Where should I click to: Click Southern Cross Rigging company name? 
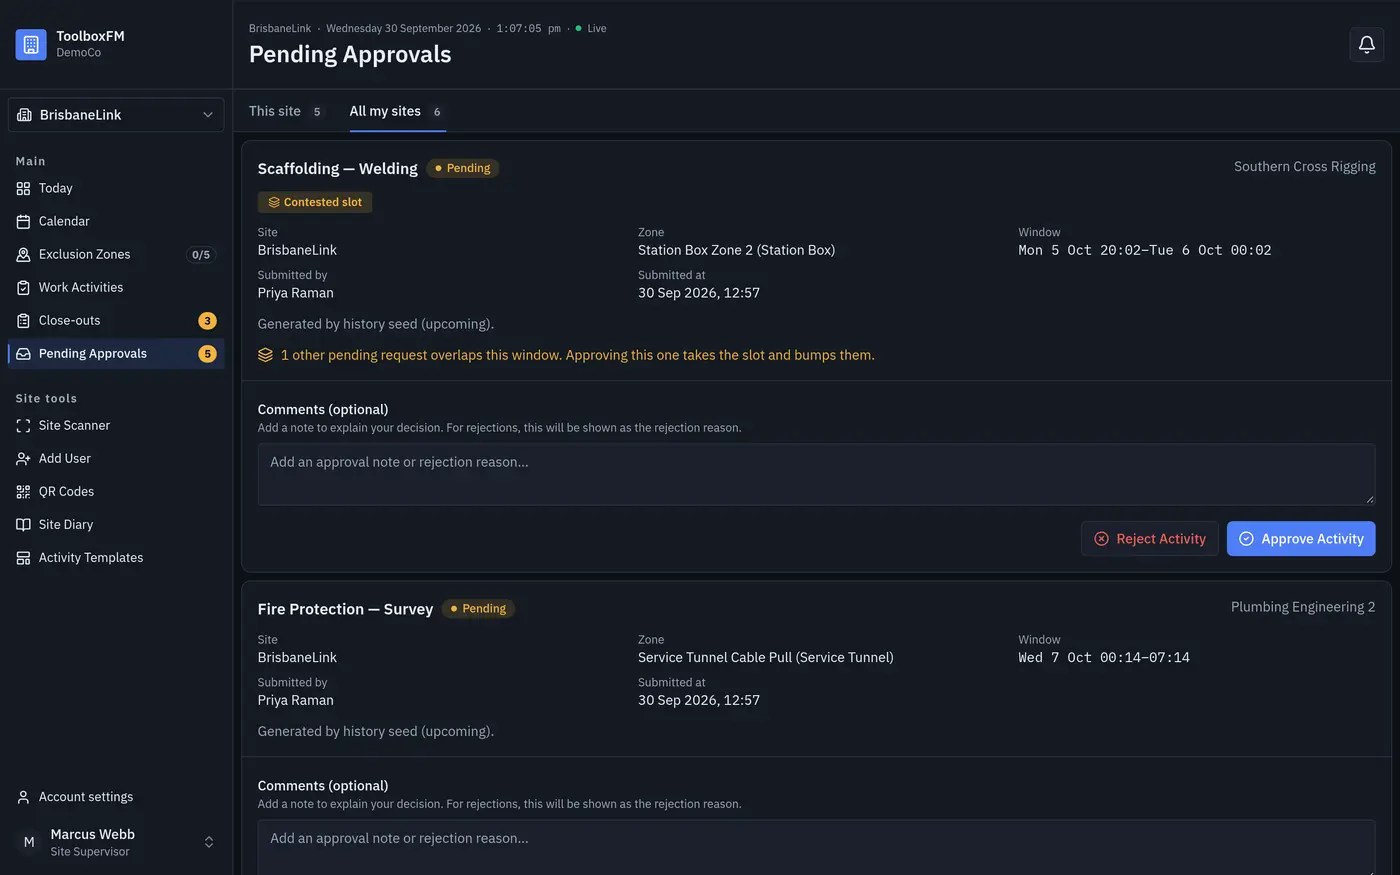click(1304, 166)
